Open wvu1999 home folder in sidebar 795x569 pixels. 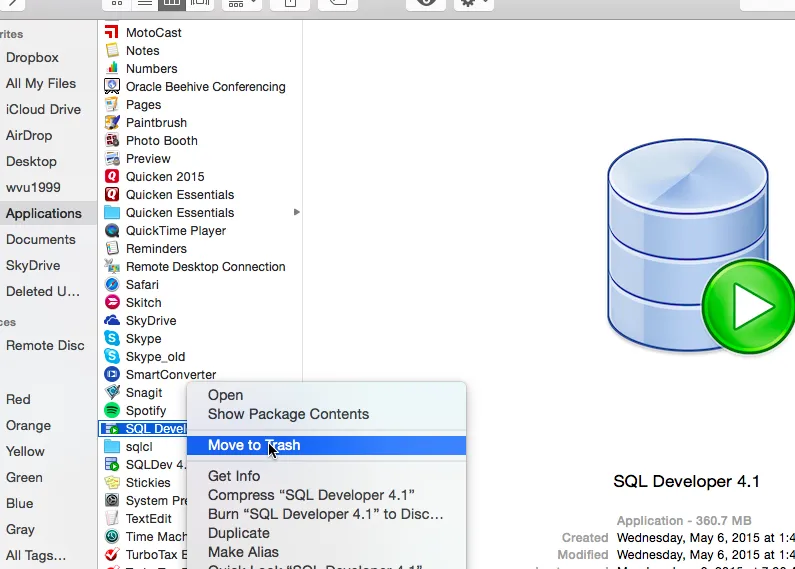pyautogui.click(x=33, y=187)
